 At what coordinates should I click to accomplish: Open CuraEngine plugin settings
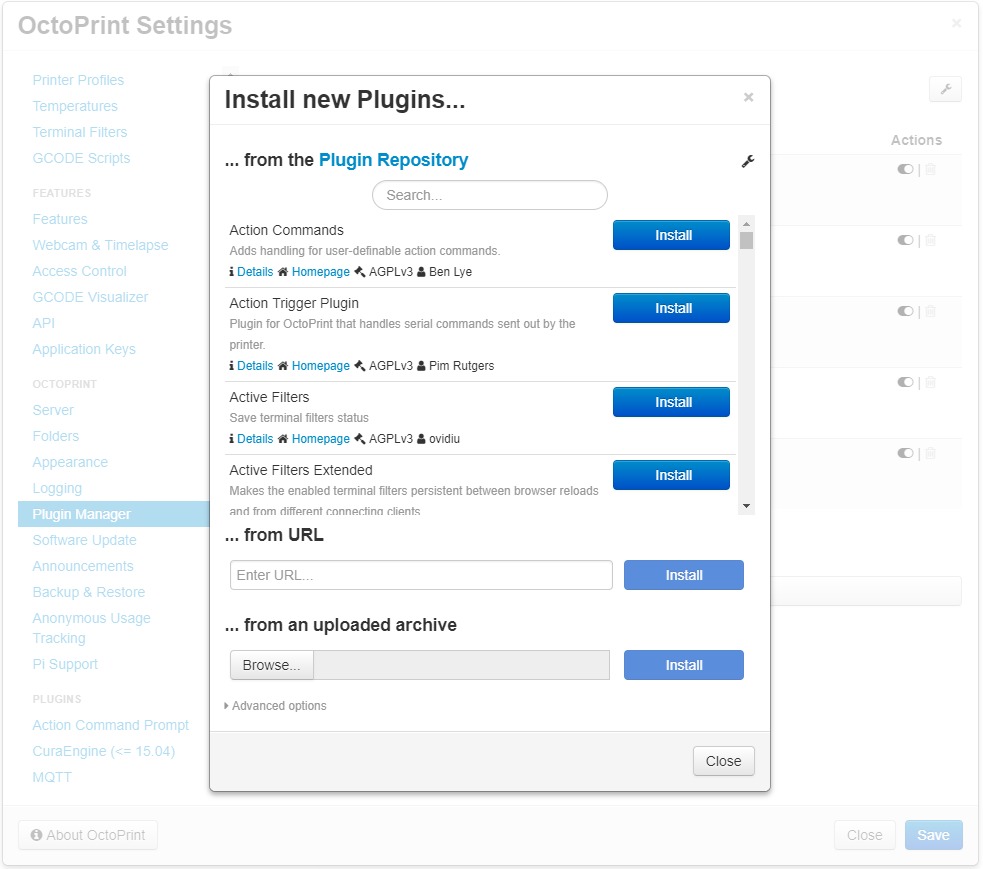point(103,751)
